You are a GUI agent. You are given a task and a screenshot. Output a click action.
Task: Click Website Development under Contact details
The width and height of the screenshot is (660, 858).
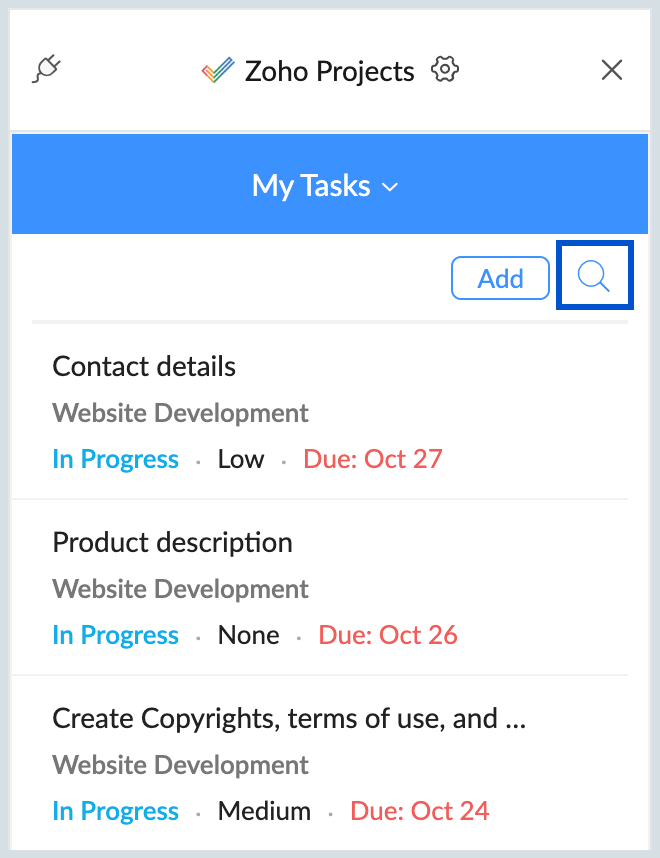180,413
